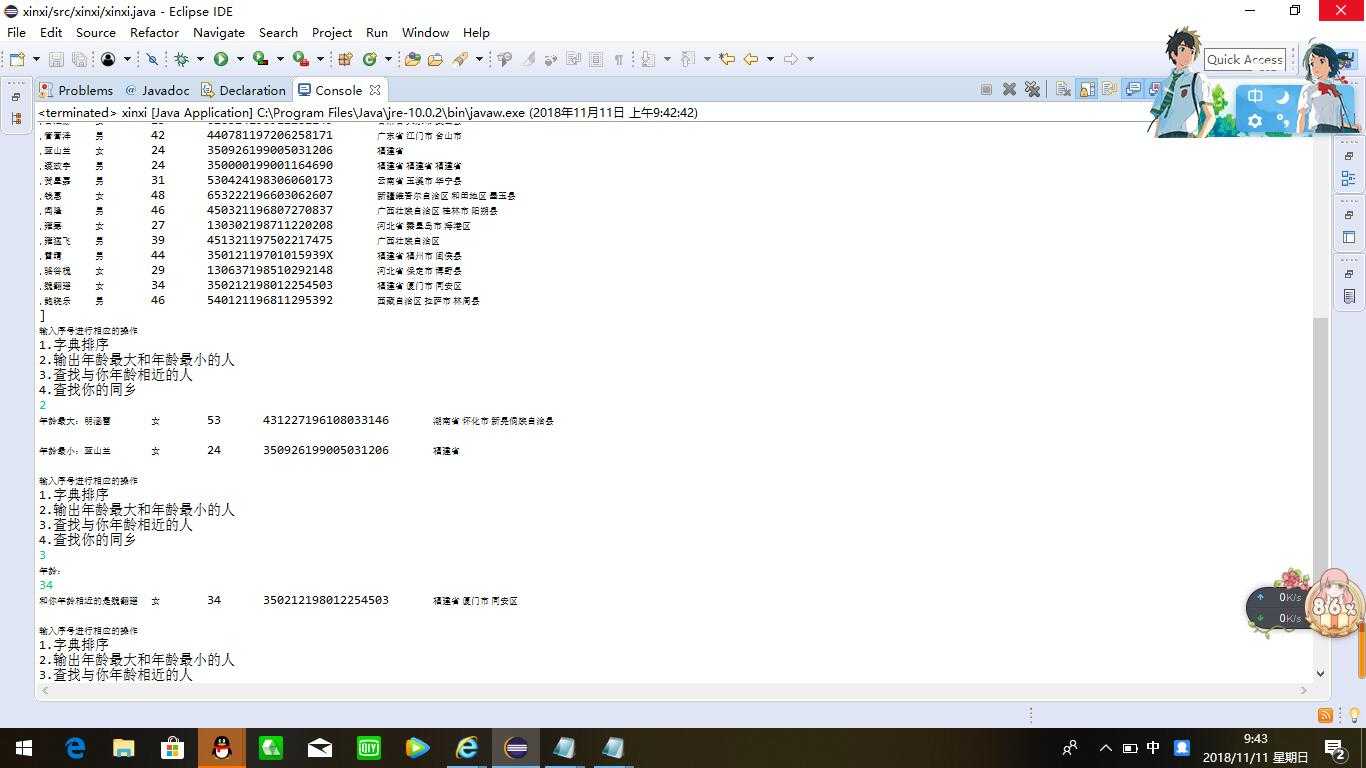This screenshot has height=768, width=1366.
Task: Click the New file wizard icon
Action: 17,59
